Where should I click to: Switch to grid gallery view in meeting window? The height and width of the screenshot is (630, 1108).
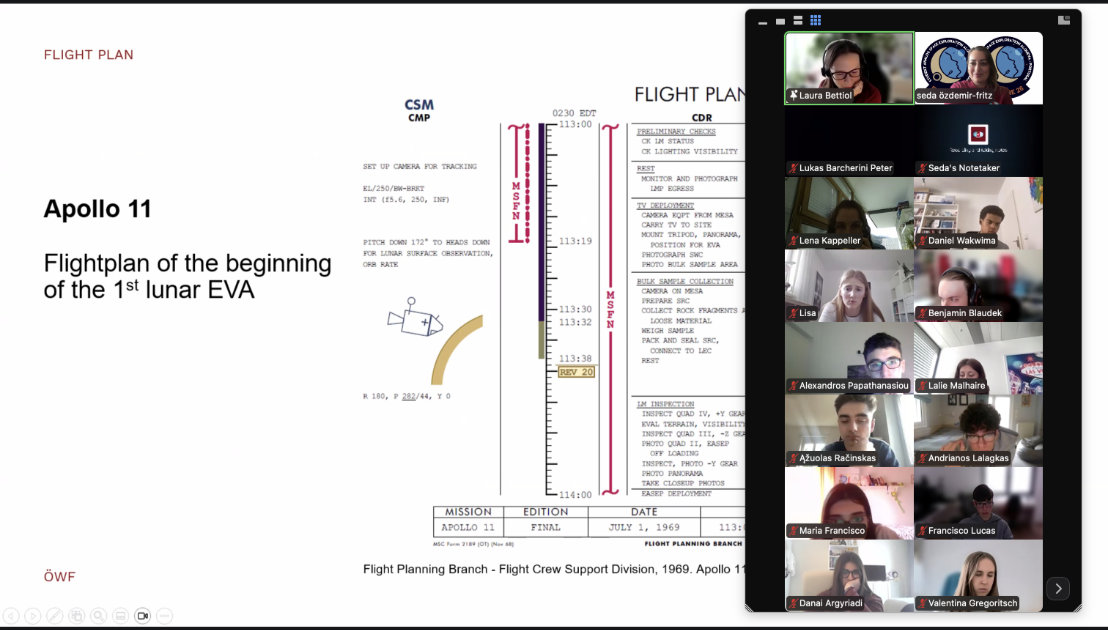pos(815,19)
